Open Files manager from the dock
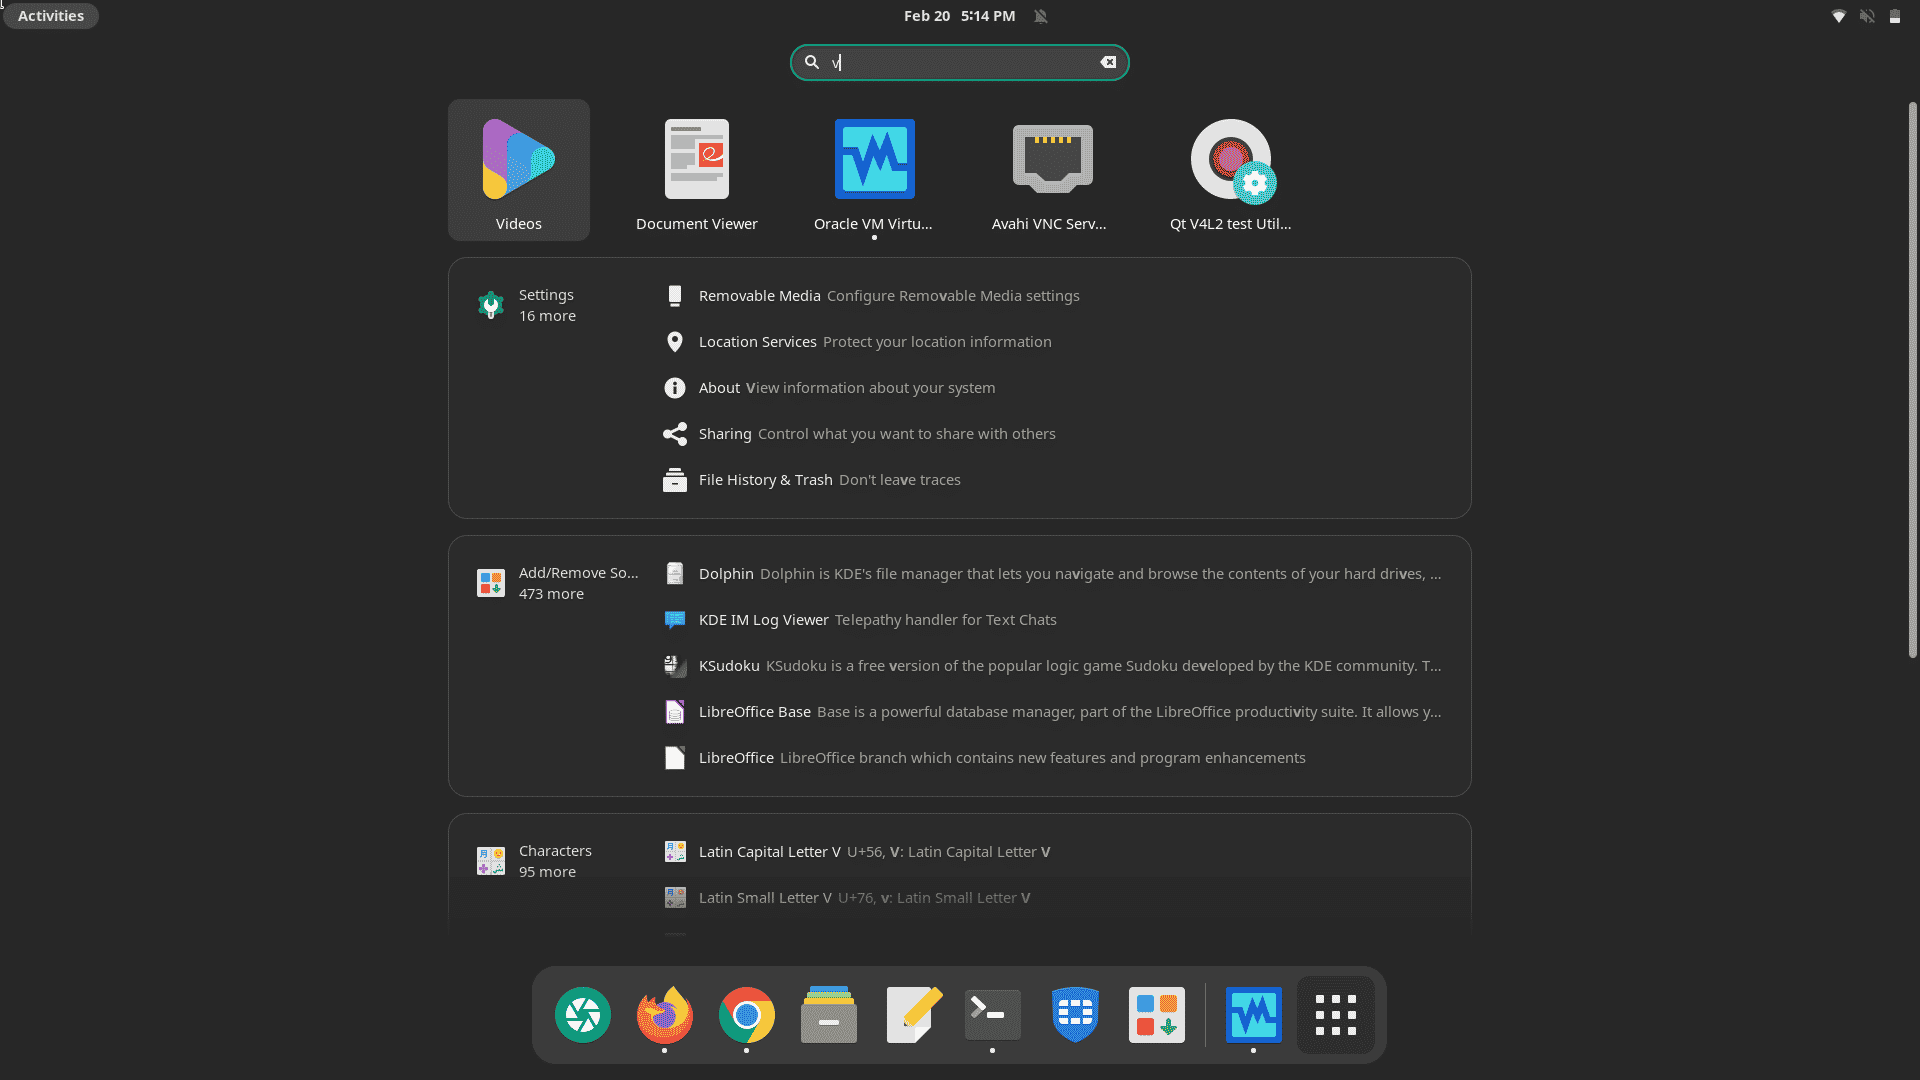This screenshot has width=1920, height=1080. click(829, 1015)
